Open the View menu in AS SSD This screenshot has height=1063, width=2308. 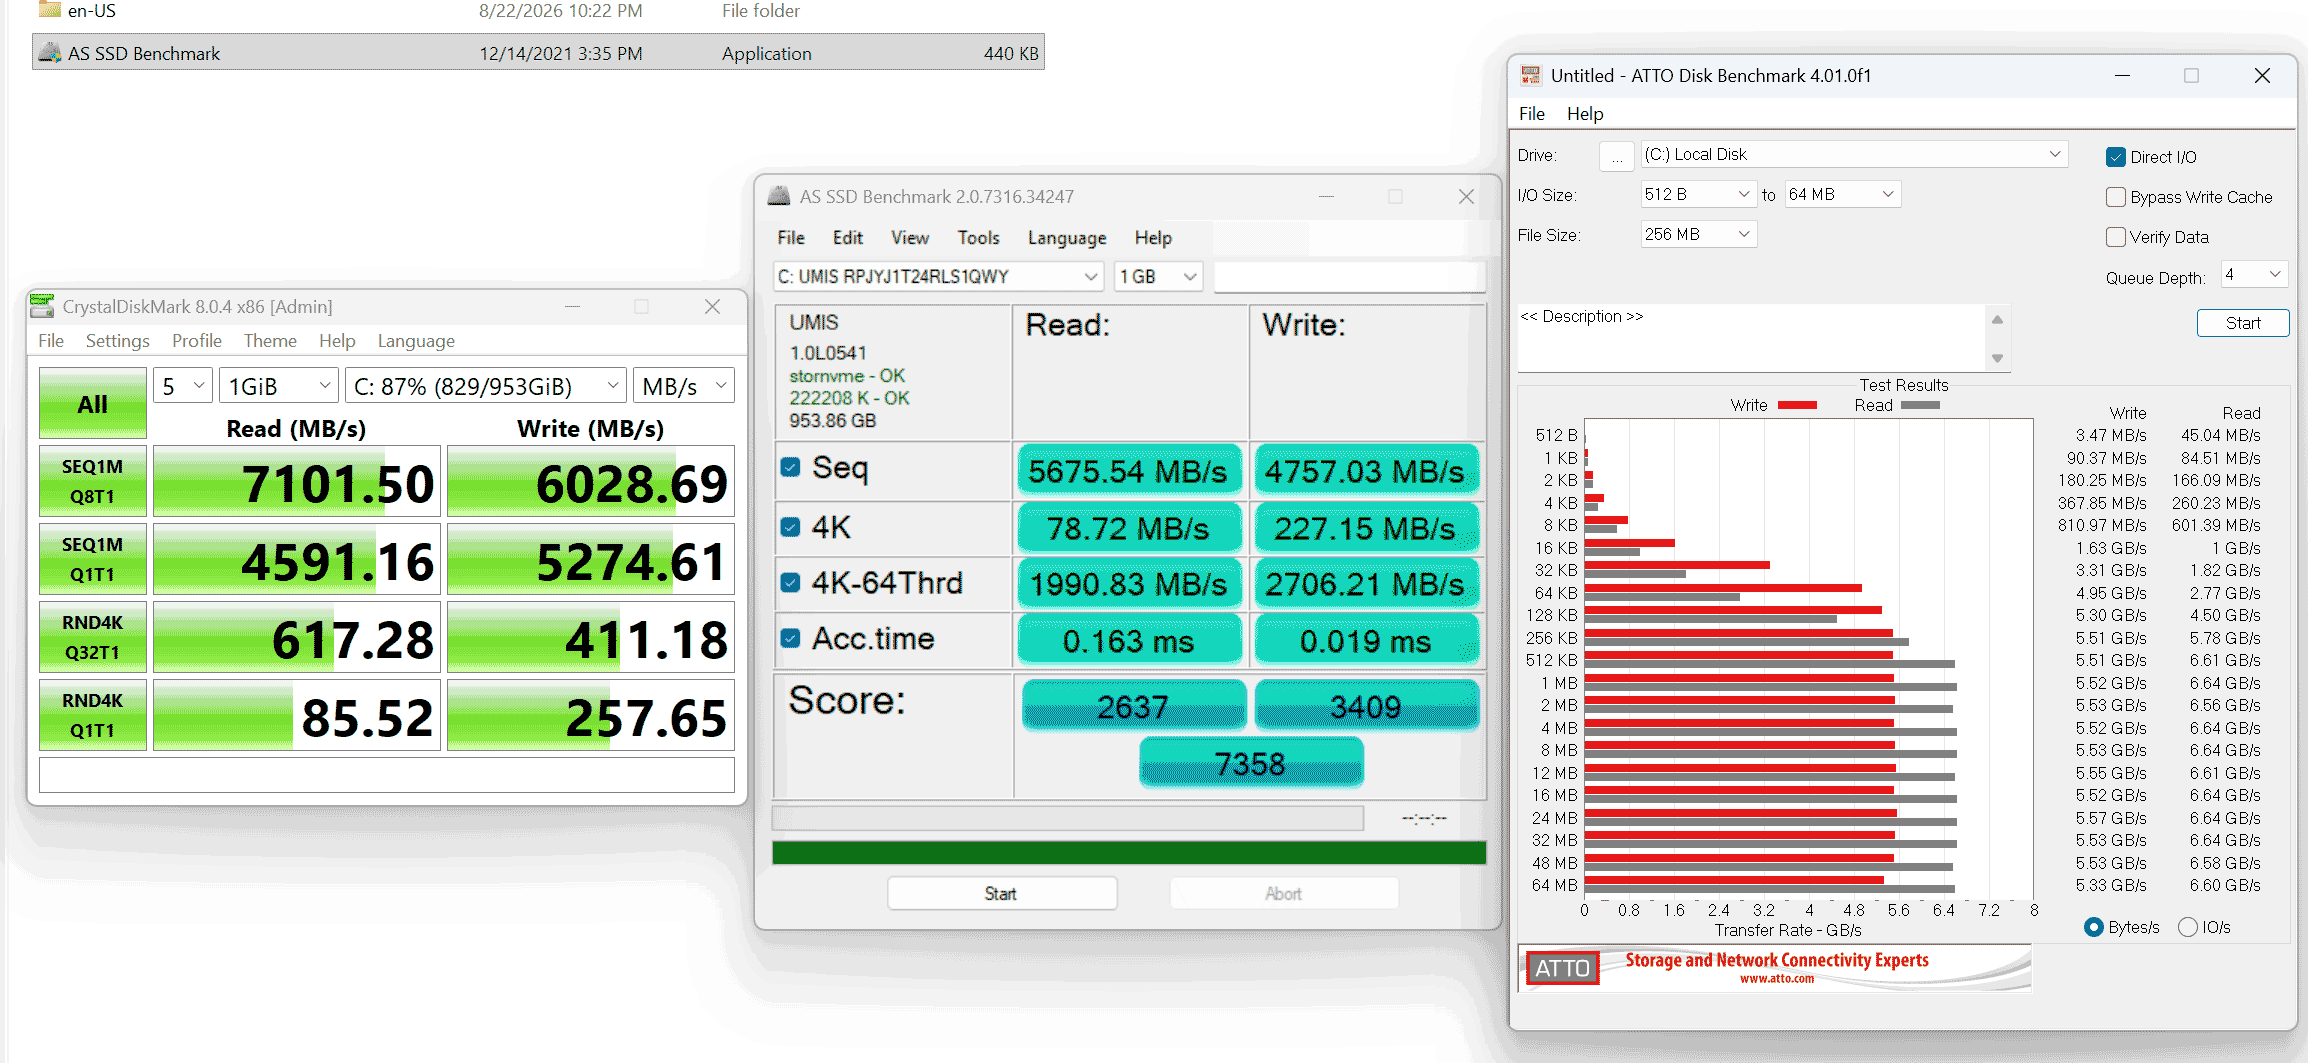click(x=910, y=238)
